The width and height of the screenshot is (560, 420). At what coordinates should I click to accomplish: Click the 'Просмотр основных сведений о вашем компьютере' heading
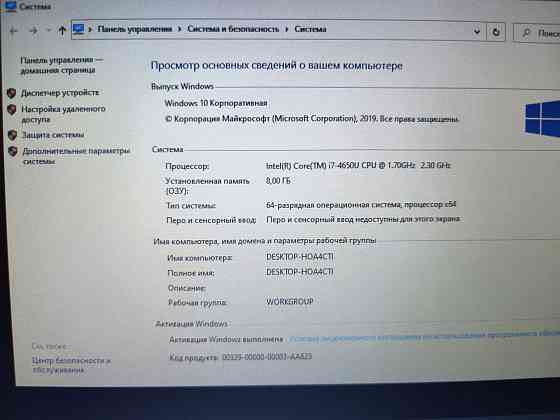(x=276, y=66)
